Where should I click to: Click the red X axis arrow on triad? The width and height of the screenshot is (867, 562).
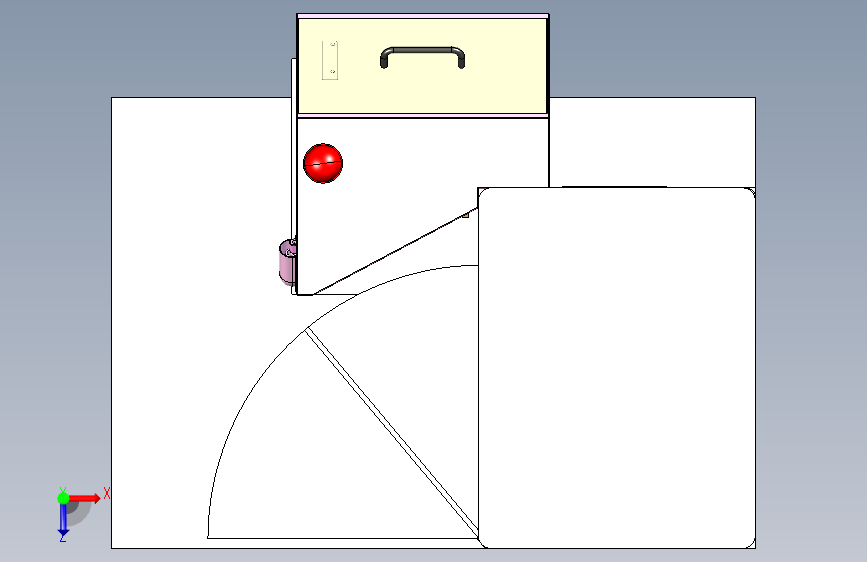pos(84,498)
